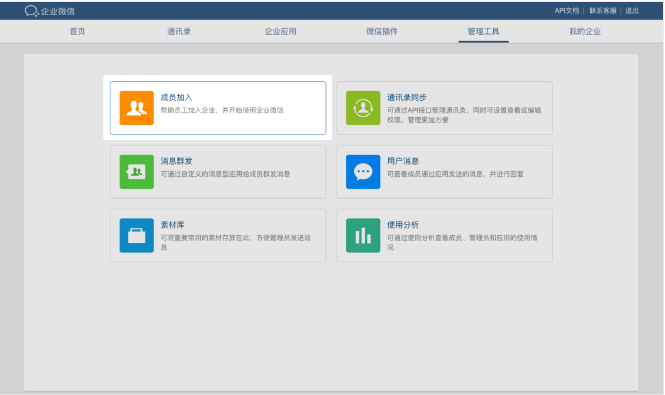Click the blue 用户消息 chat bubble icon
Screen dimensions: 665x395
tap(363, 172)
